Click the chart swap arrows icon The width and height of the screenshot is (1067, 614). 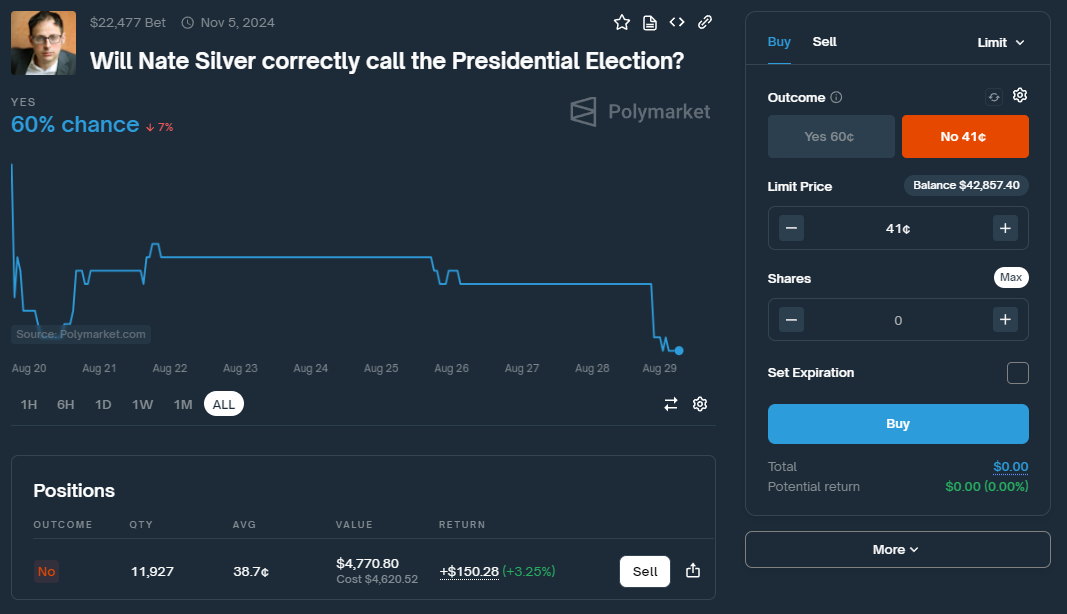671,404
